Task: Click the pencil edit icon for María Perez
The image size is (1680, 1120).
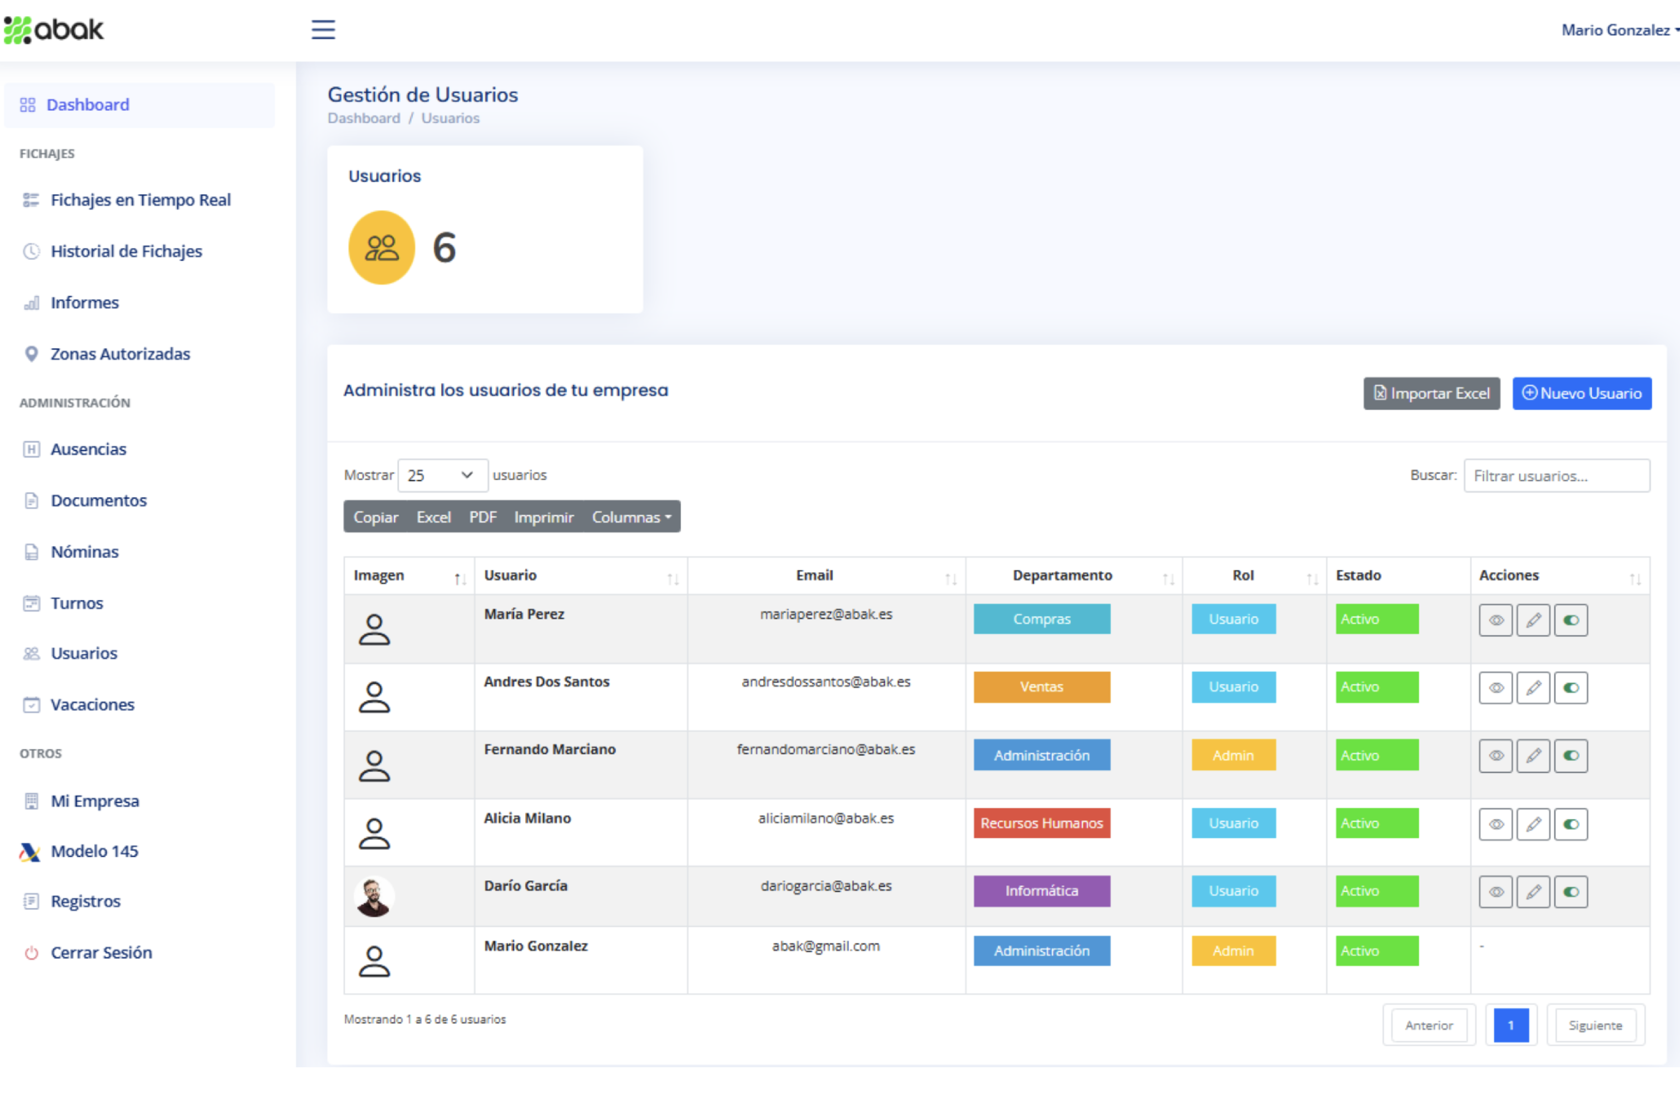Action: pos(1533,620)
